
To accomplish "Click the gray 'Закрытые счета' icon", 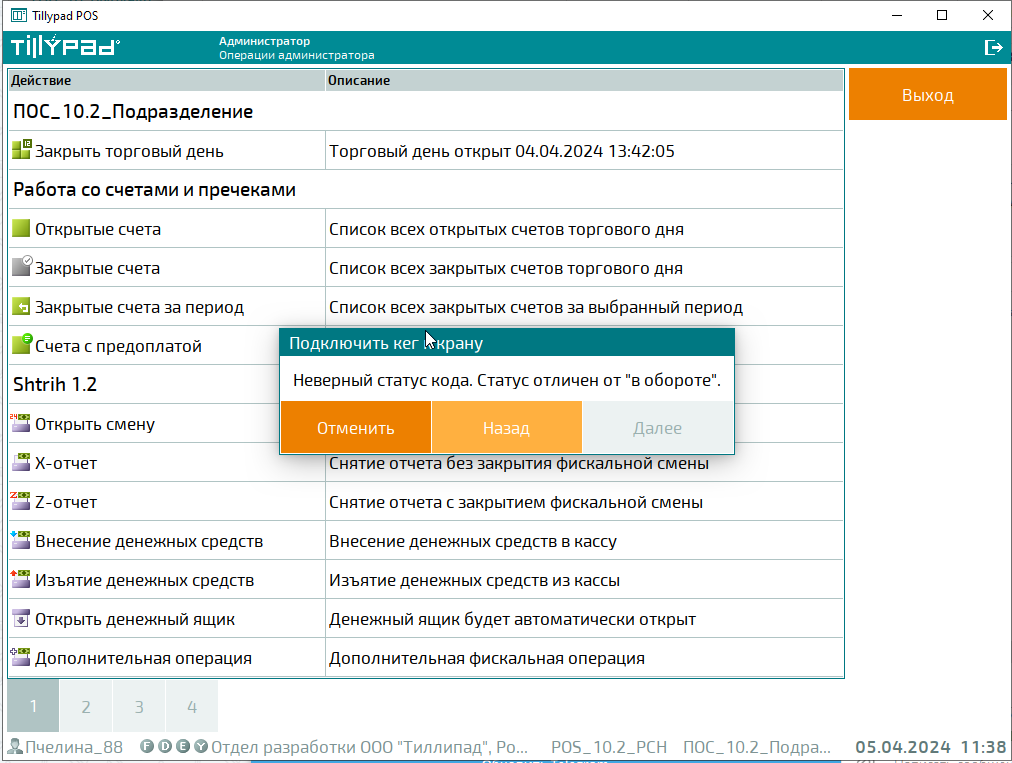I will point(21,267).
